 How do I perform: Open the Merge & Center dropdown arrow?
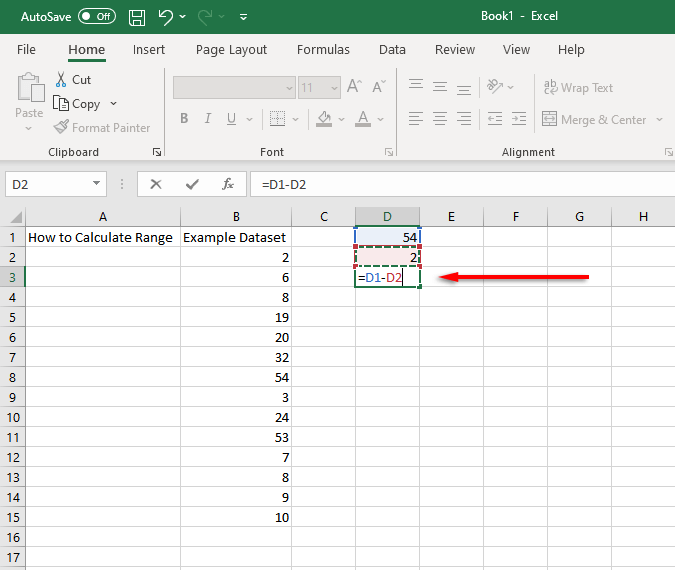tap(659, 120)
